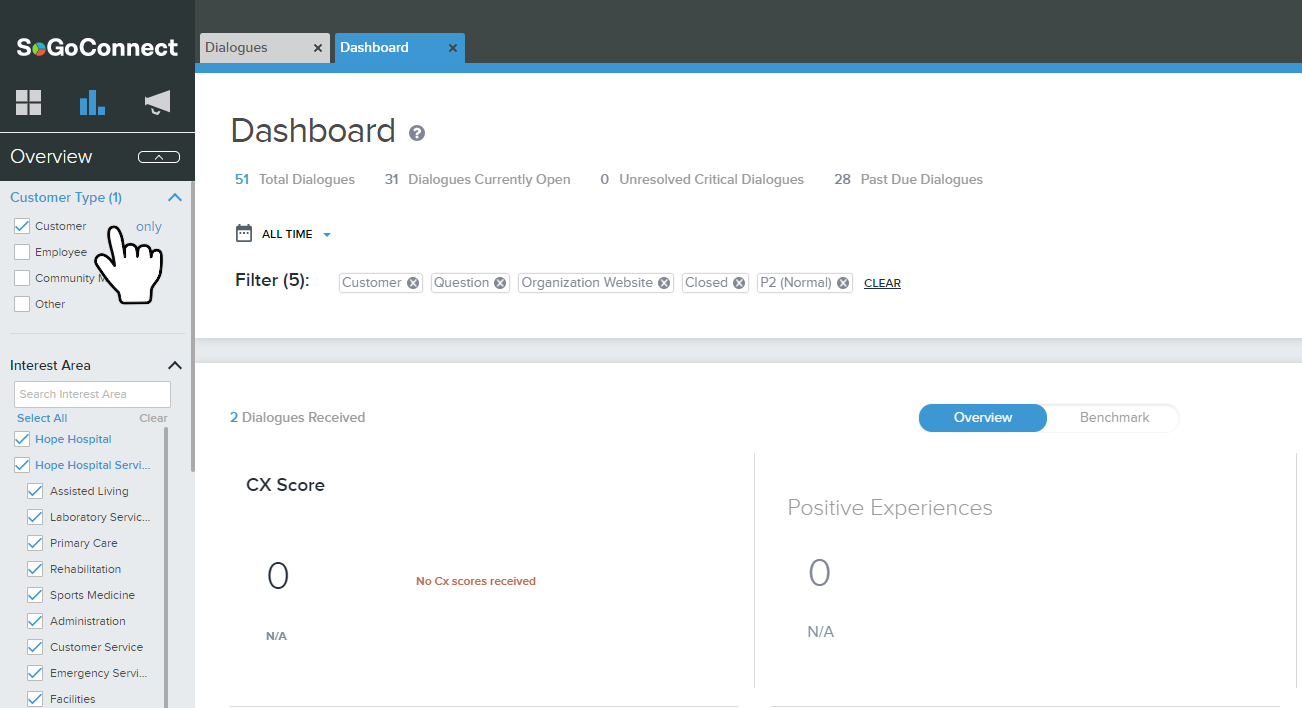The width and height of the screenshot is (1302, 708).
Task: Uncheck the Rehabilitation checkbox
Action: [x=35, y=569]
